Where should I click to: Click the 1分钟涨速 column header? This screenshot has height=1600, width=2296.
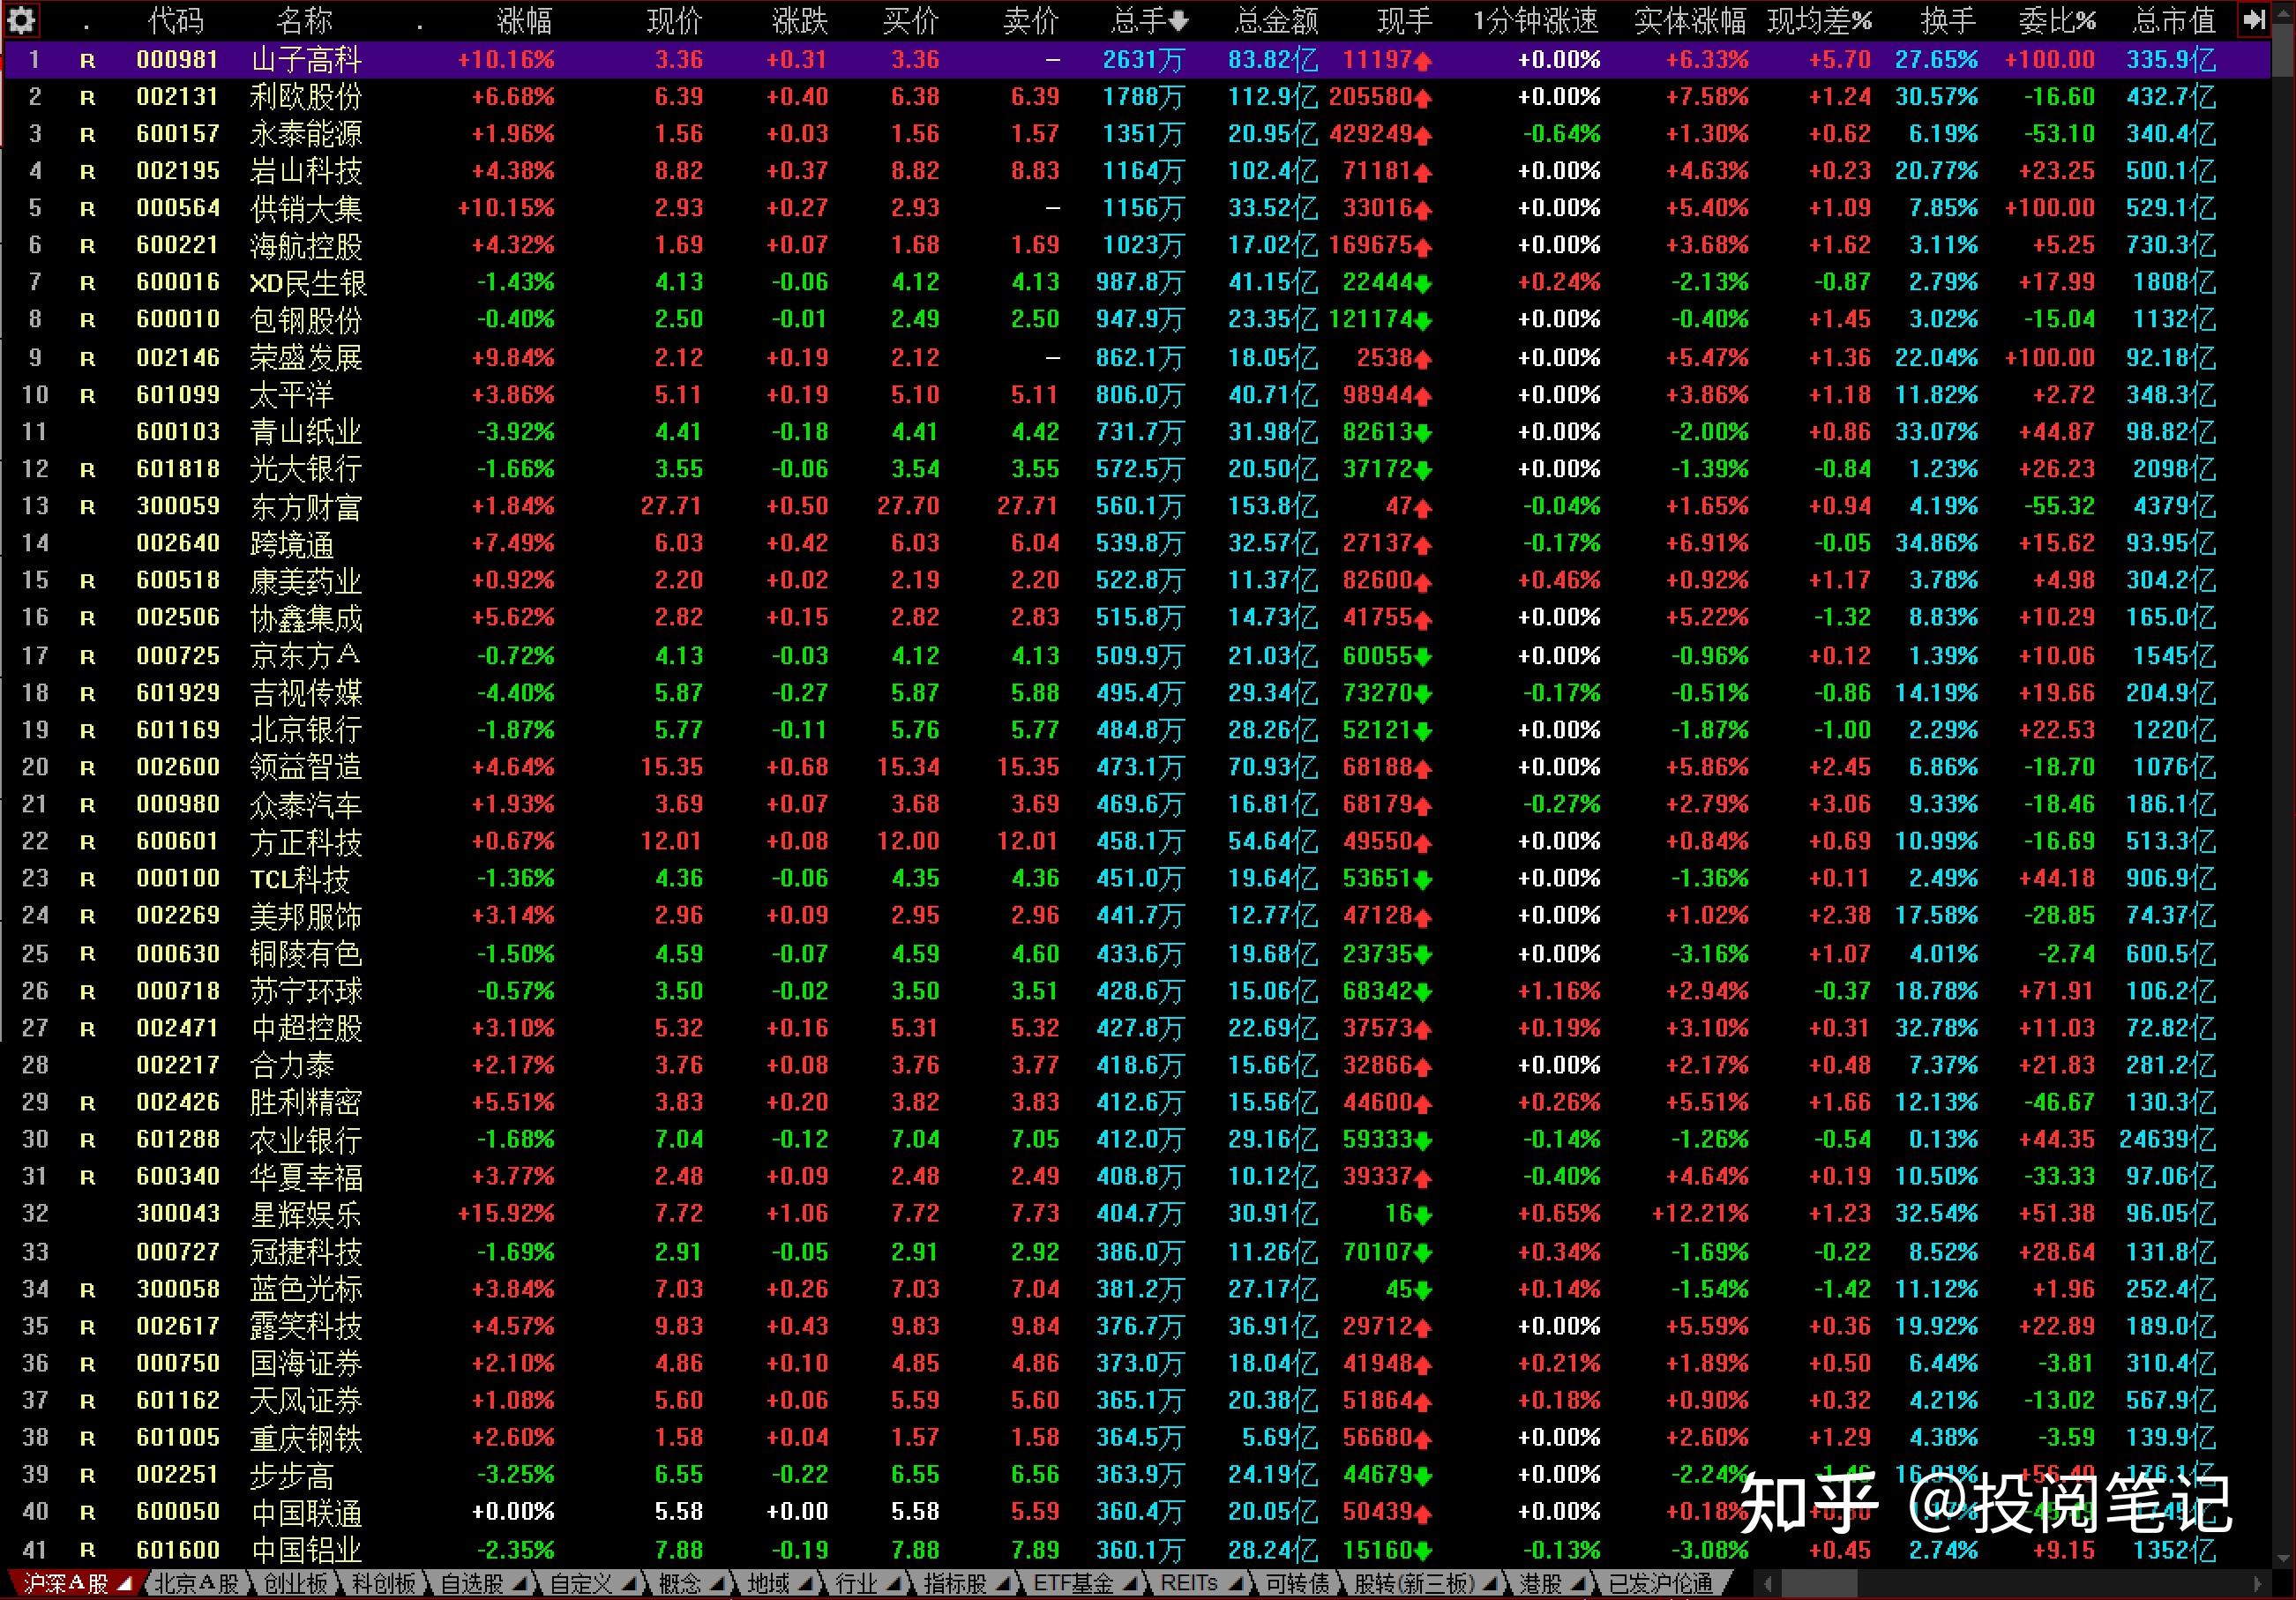(1536, 20)
